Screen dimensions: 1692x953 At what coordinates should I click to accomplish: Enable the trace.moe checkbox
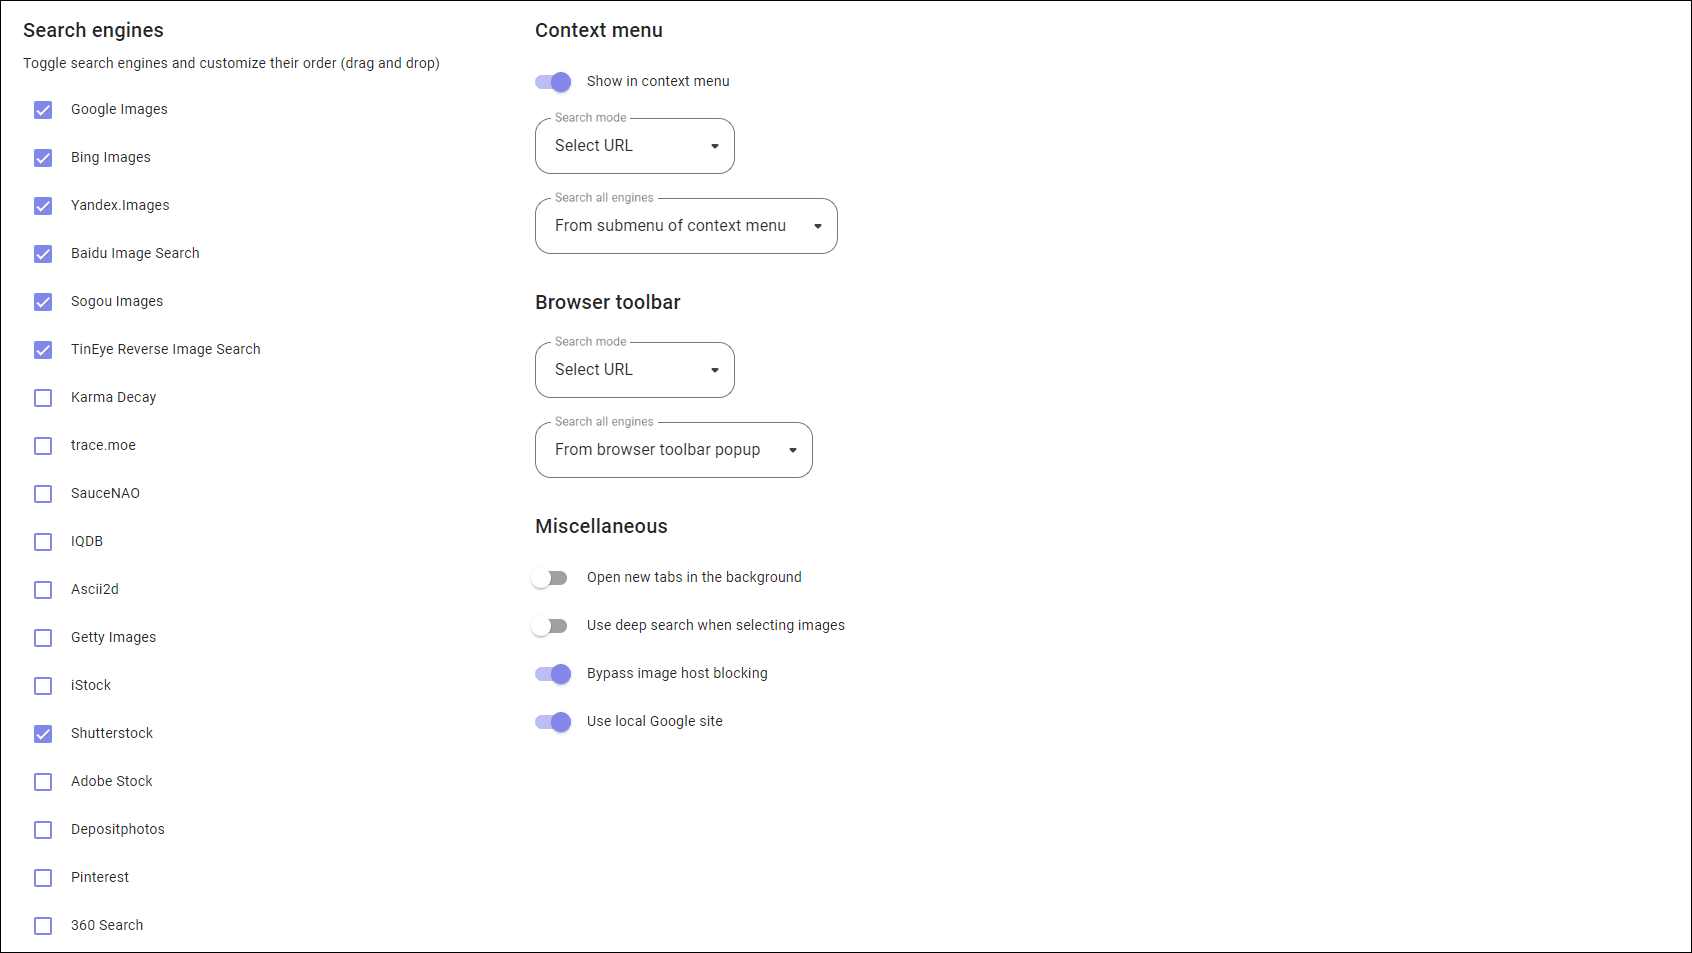pyautogui.click(x=43, y=446)
